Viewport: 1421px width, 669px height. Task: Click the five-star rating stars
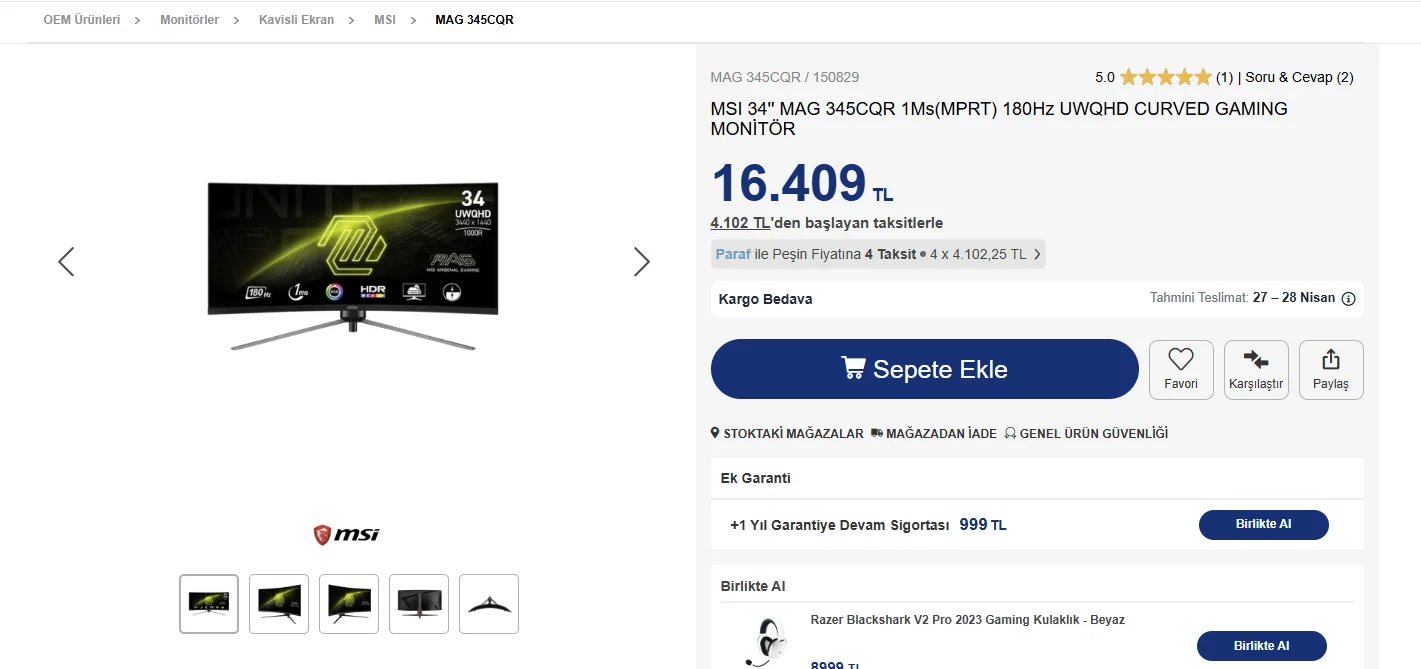tap(1165, 77)
